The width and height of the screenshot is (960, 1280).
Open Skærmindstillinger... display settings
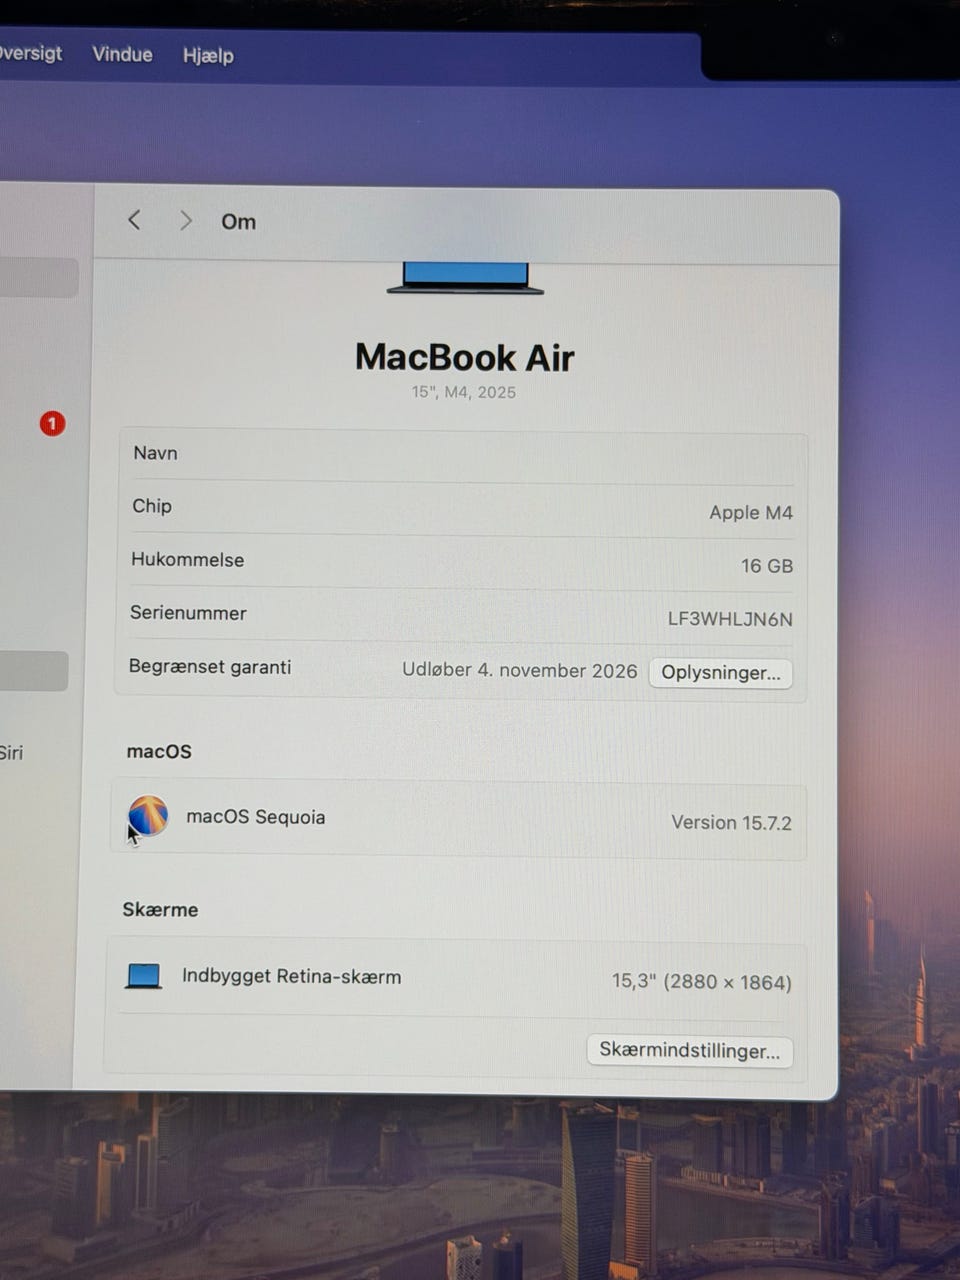(690, 1050)
